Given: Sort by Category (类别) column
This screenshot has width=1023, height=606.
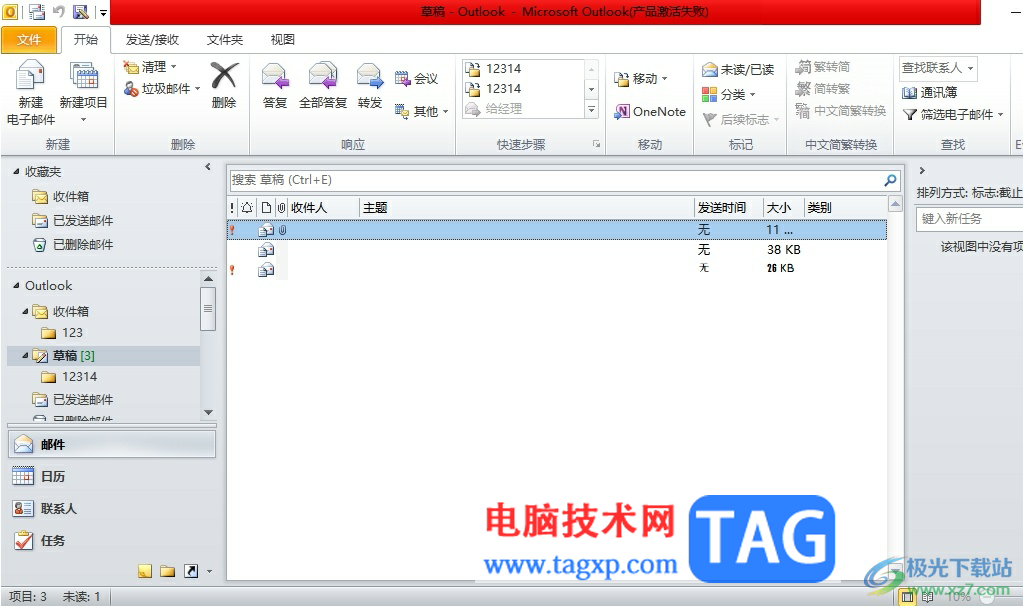Looking at the screenshot, I should [845, 207].
